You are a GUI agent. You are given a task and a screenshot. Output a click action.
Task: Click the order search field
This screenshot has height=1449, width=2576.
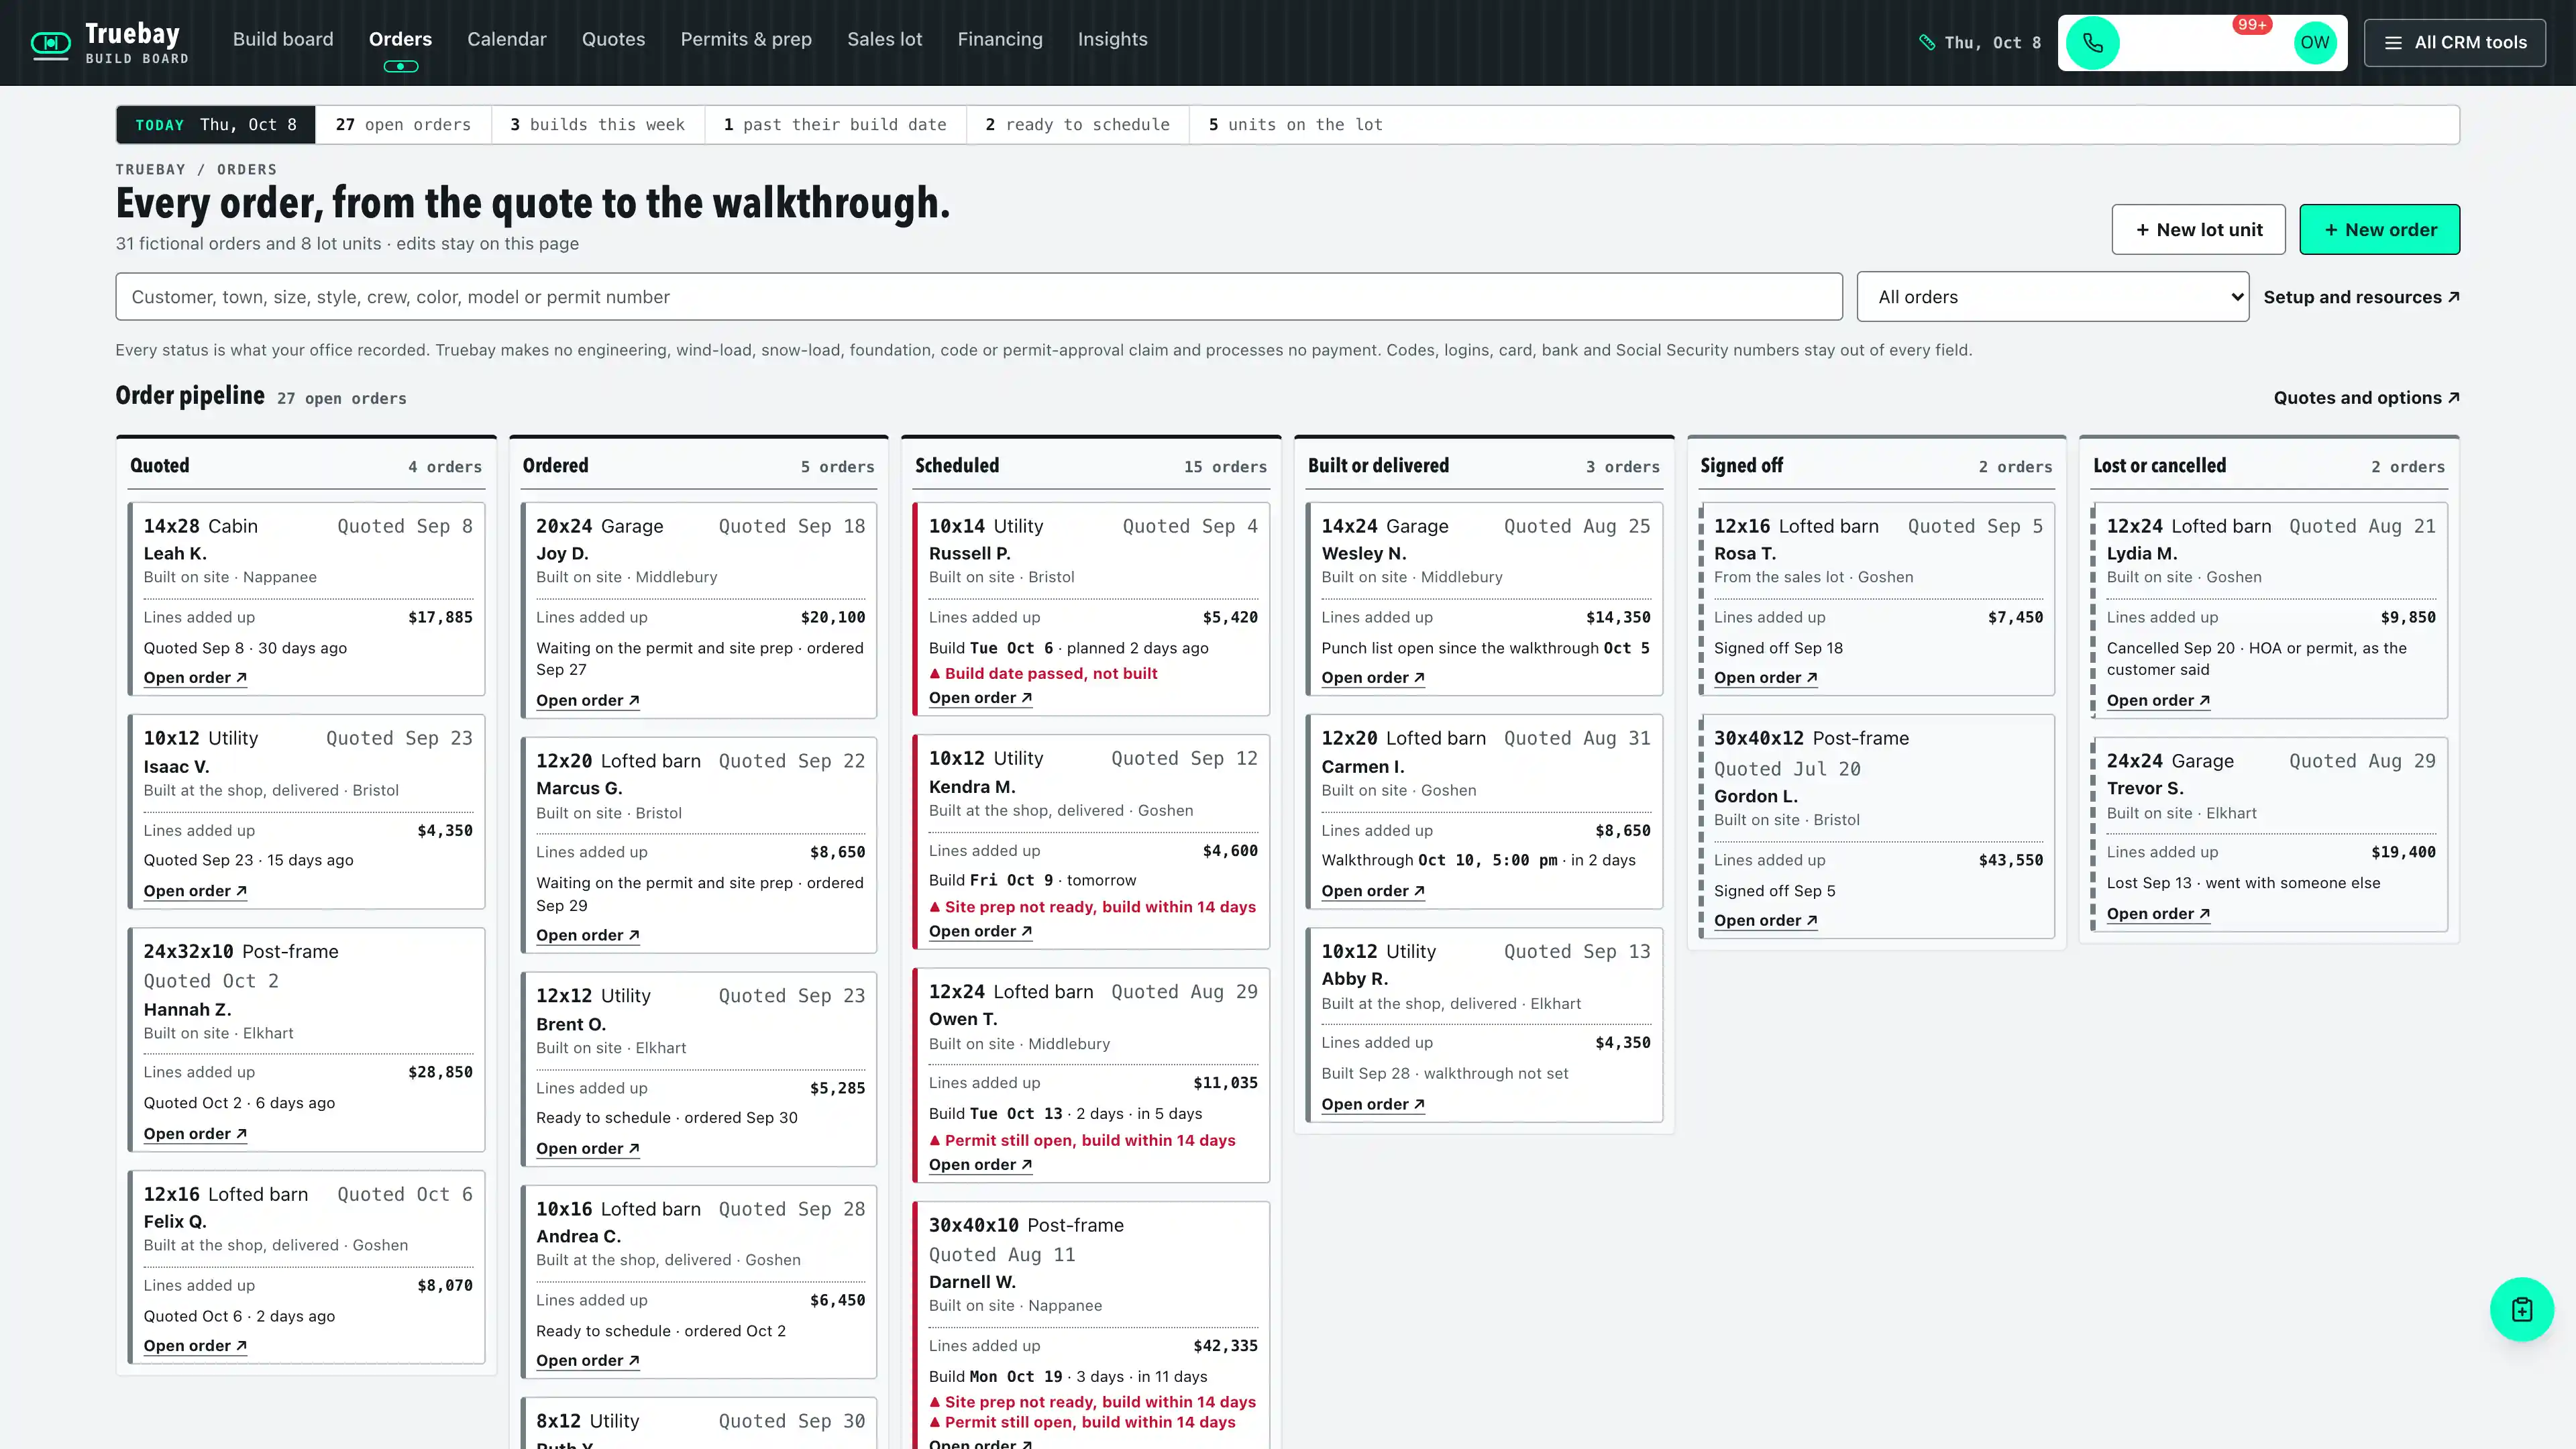tap(978, 297)
